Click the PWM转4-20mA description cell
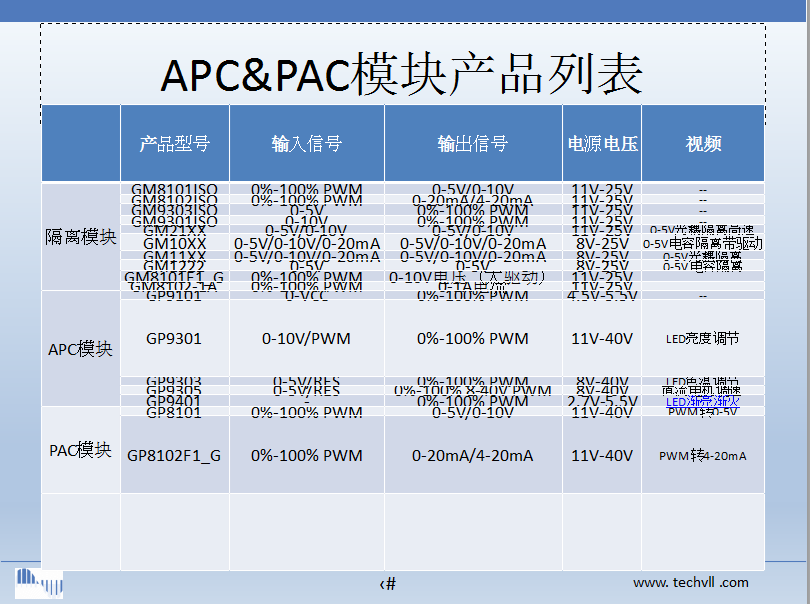The image size is (810, 604). (702, 456)
